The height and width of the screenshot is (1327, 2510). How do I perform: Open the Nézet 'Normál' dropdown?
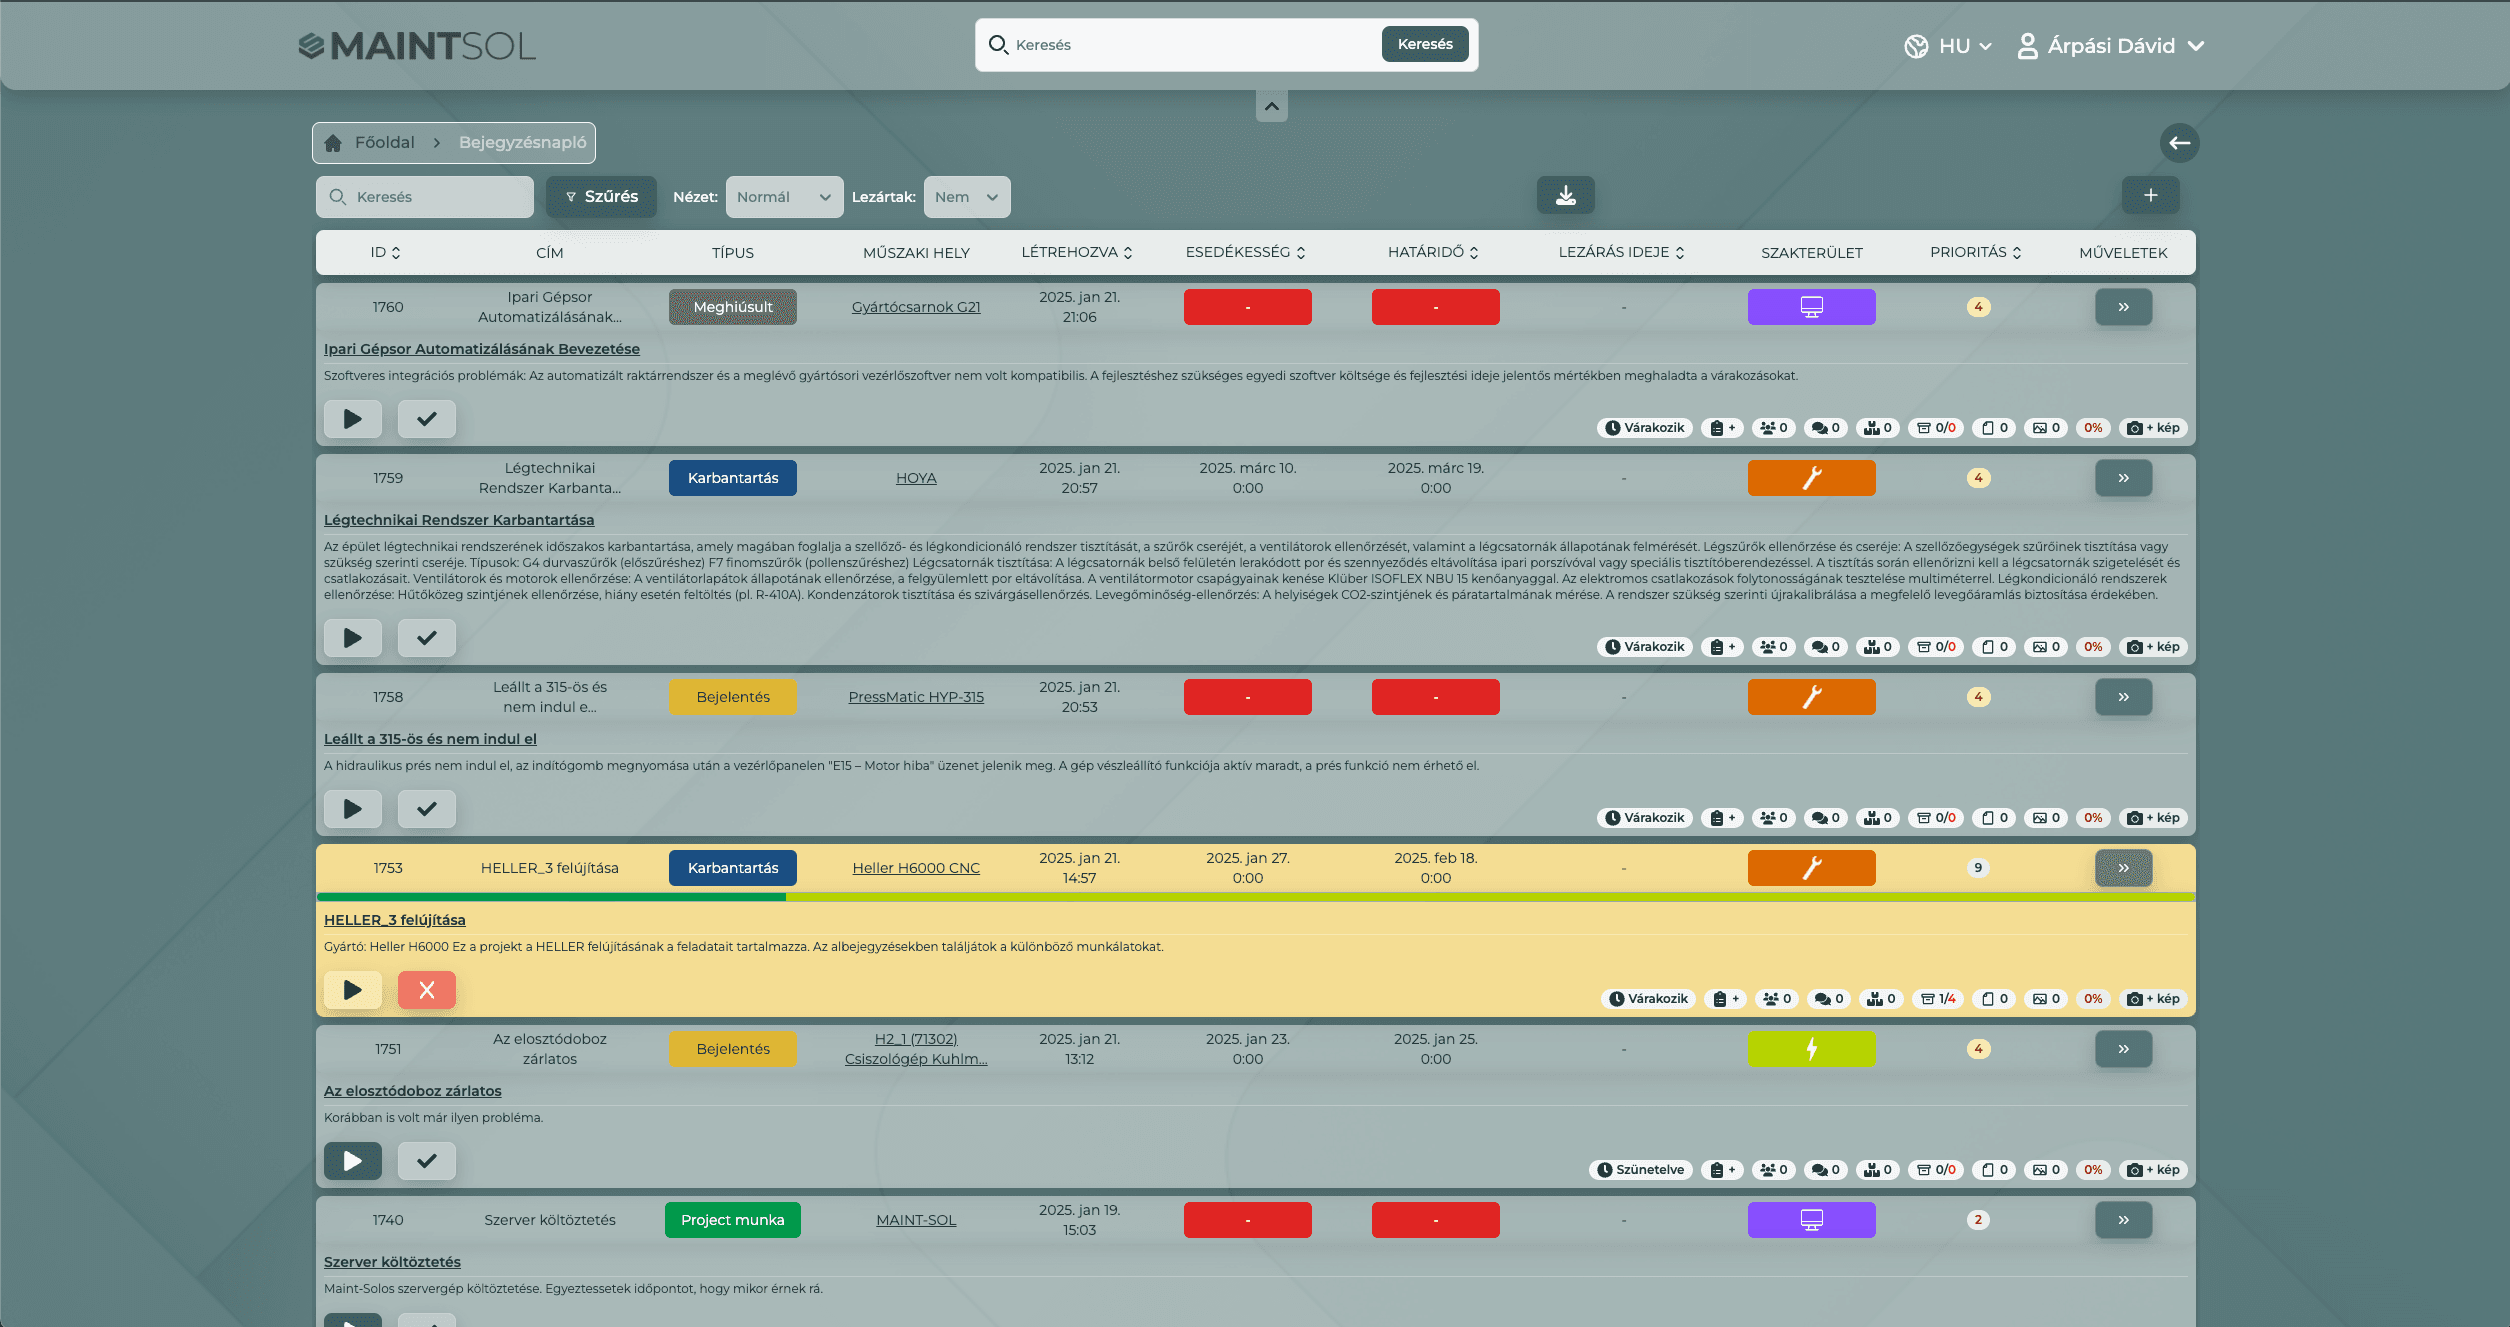pos(783,197)
